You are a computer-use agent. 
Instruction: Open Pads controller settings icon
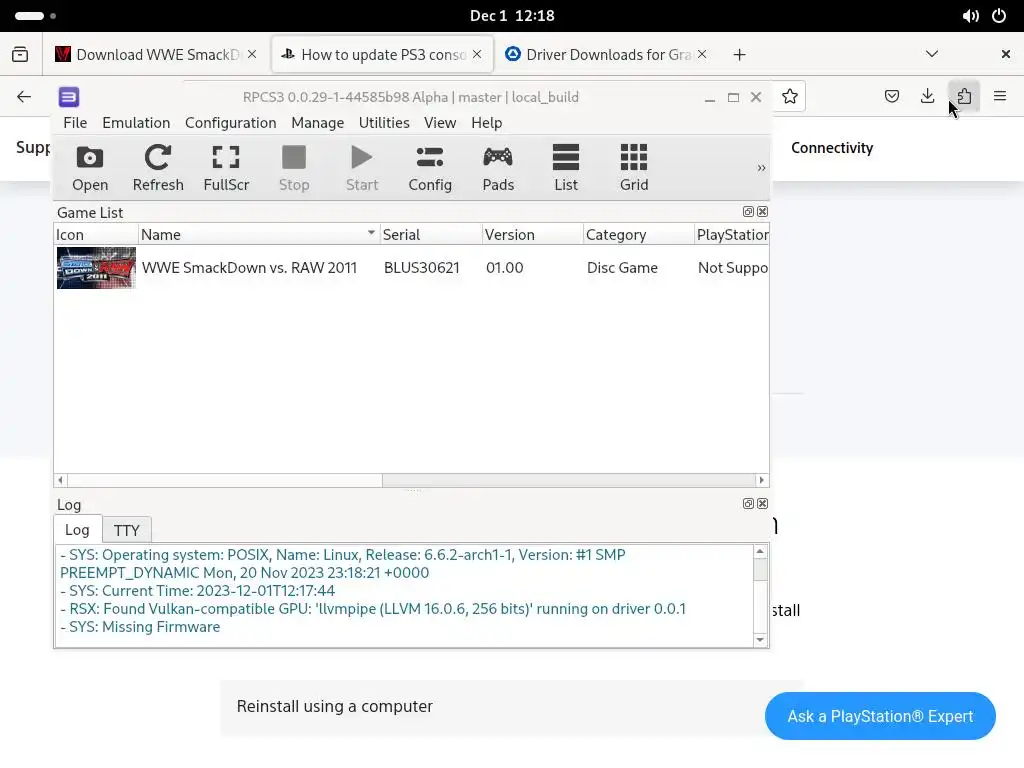[x=498, y=168]
